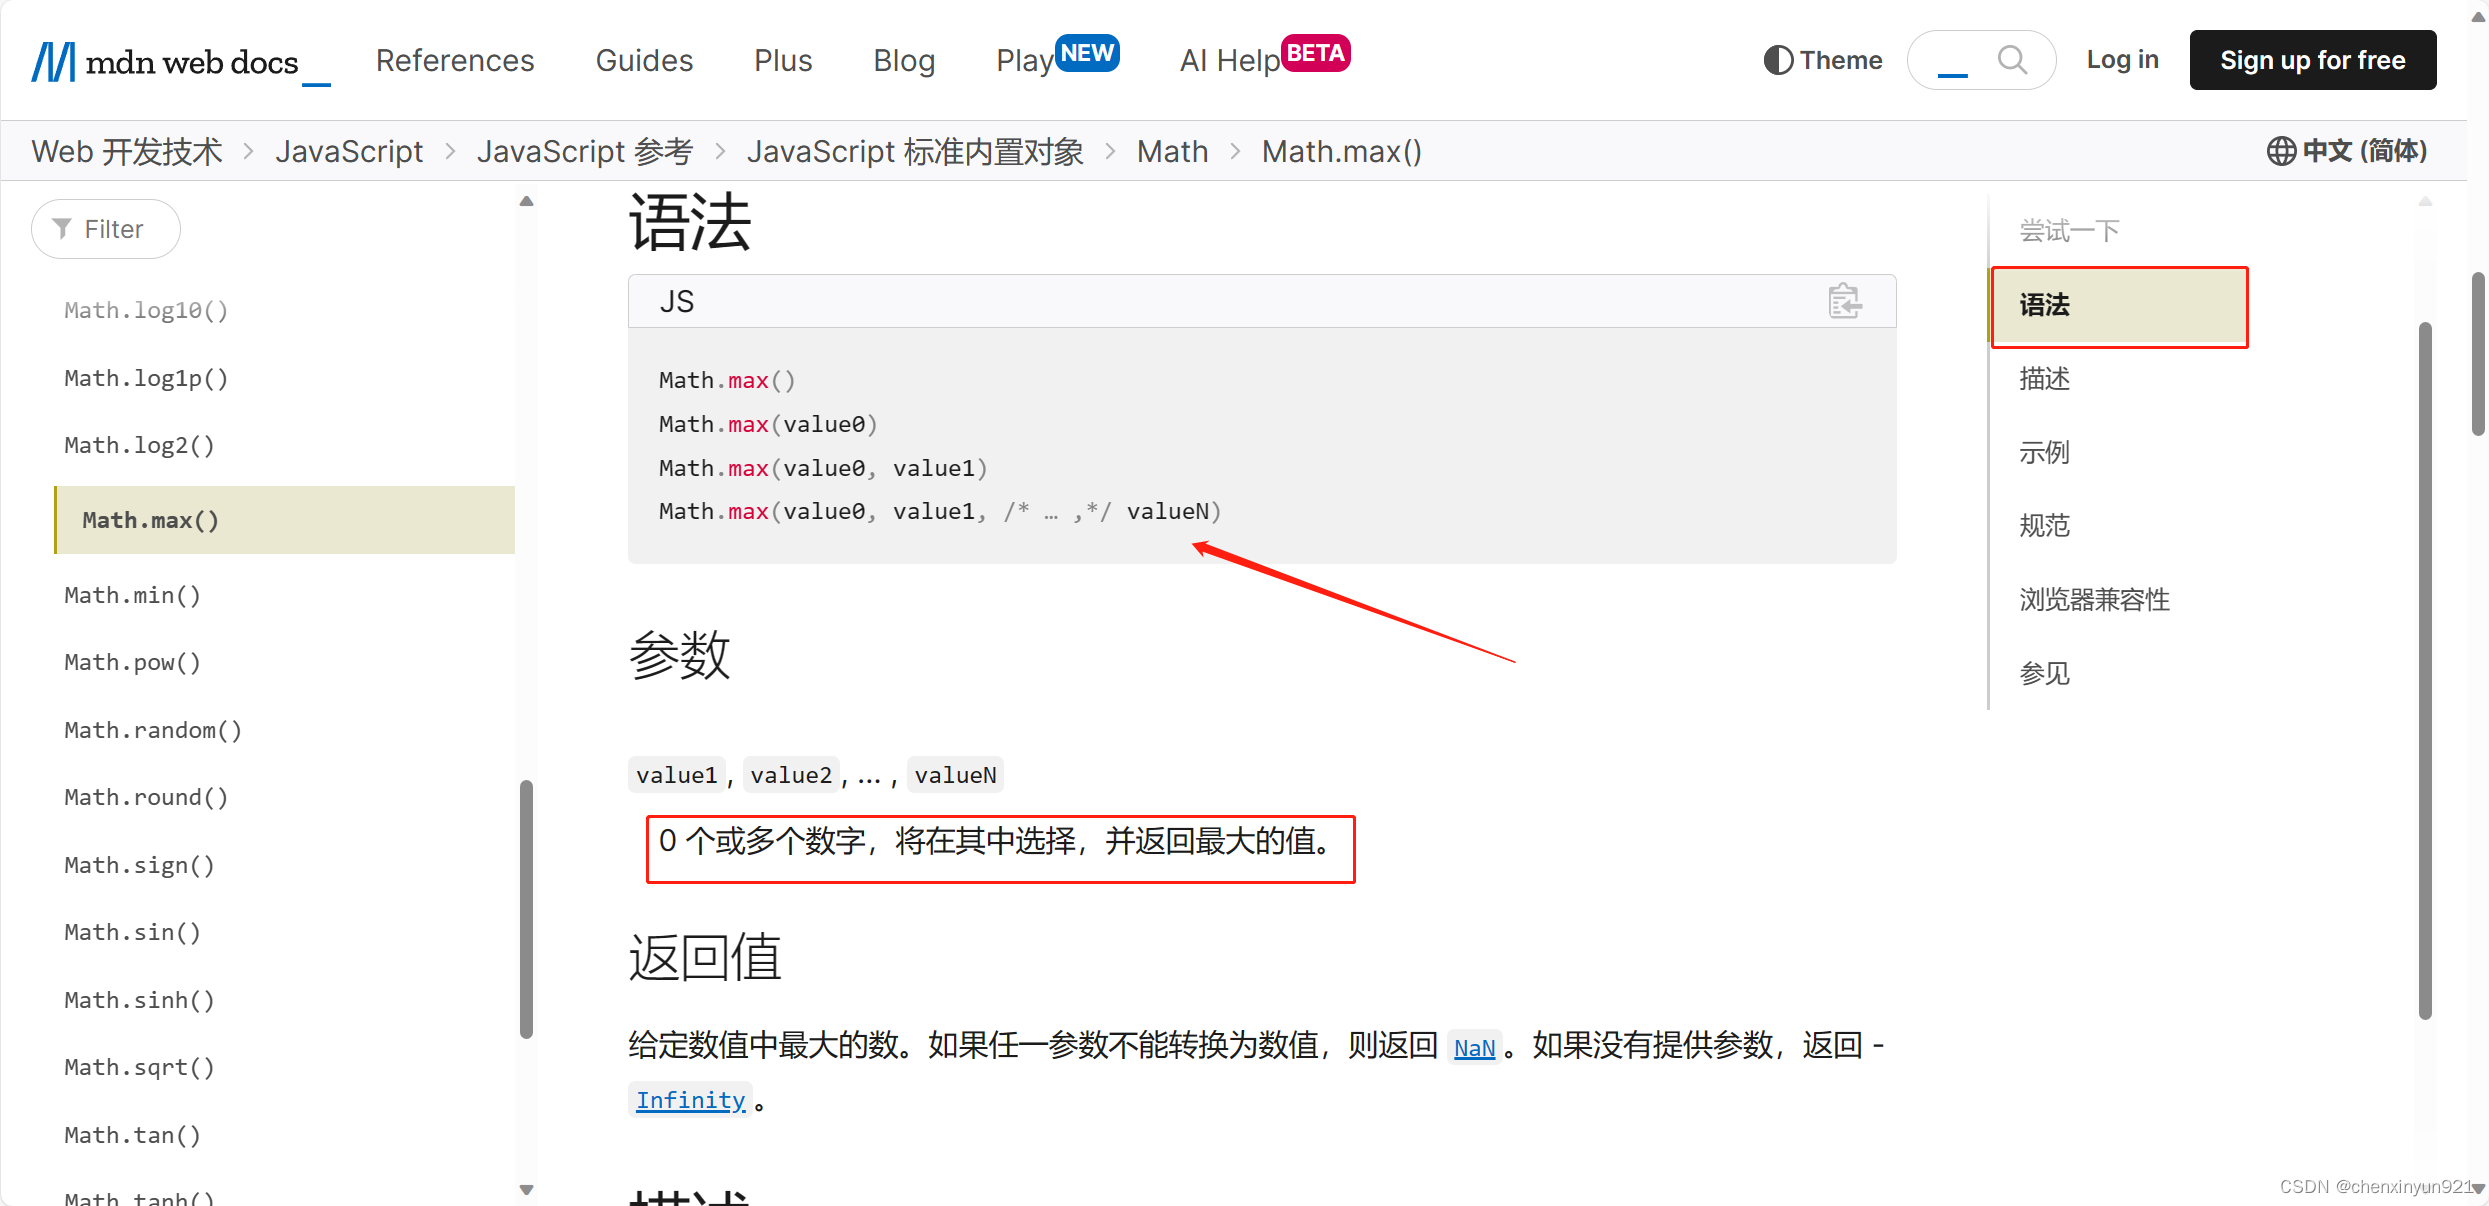Image resolution: width=2489 pixels, height=1206 pixels.
Task: Go to Math breadcrumb
Action: (1172, 151)
